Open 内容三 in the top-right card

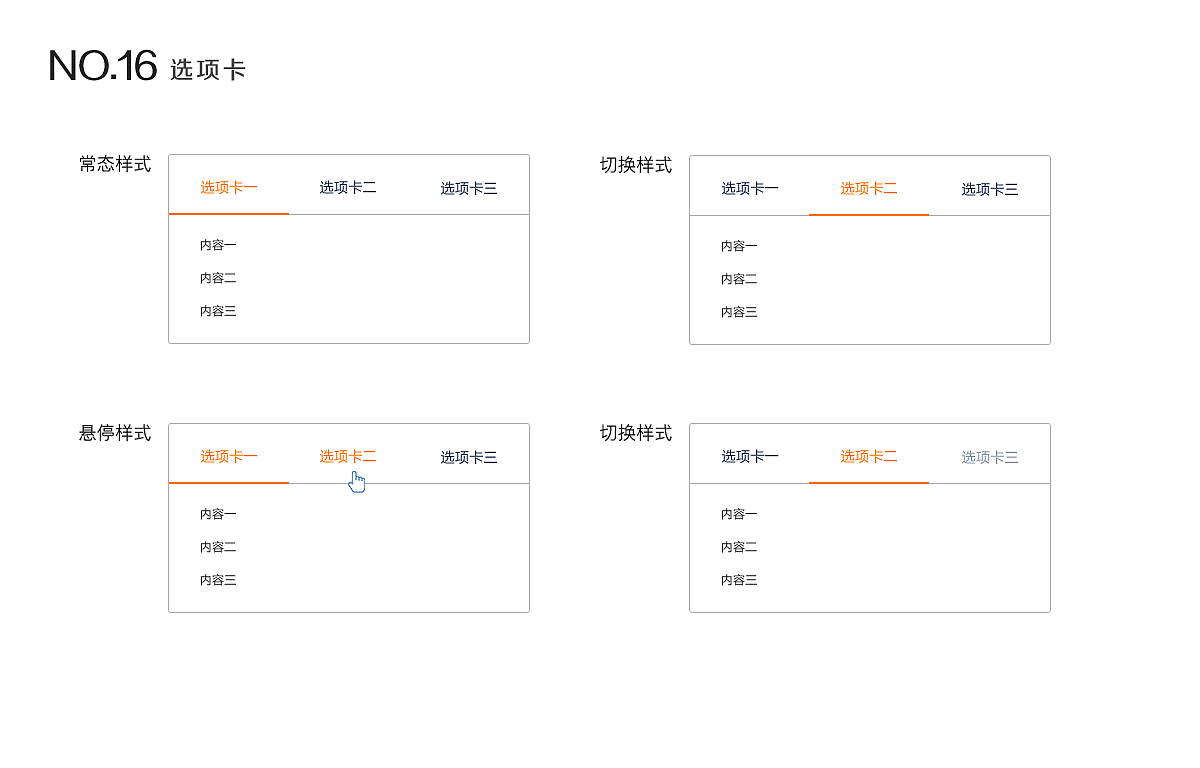(738, 312)
